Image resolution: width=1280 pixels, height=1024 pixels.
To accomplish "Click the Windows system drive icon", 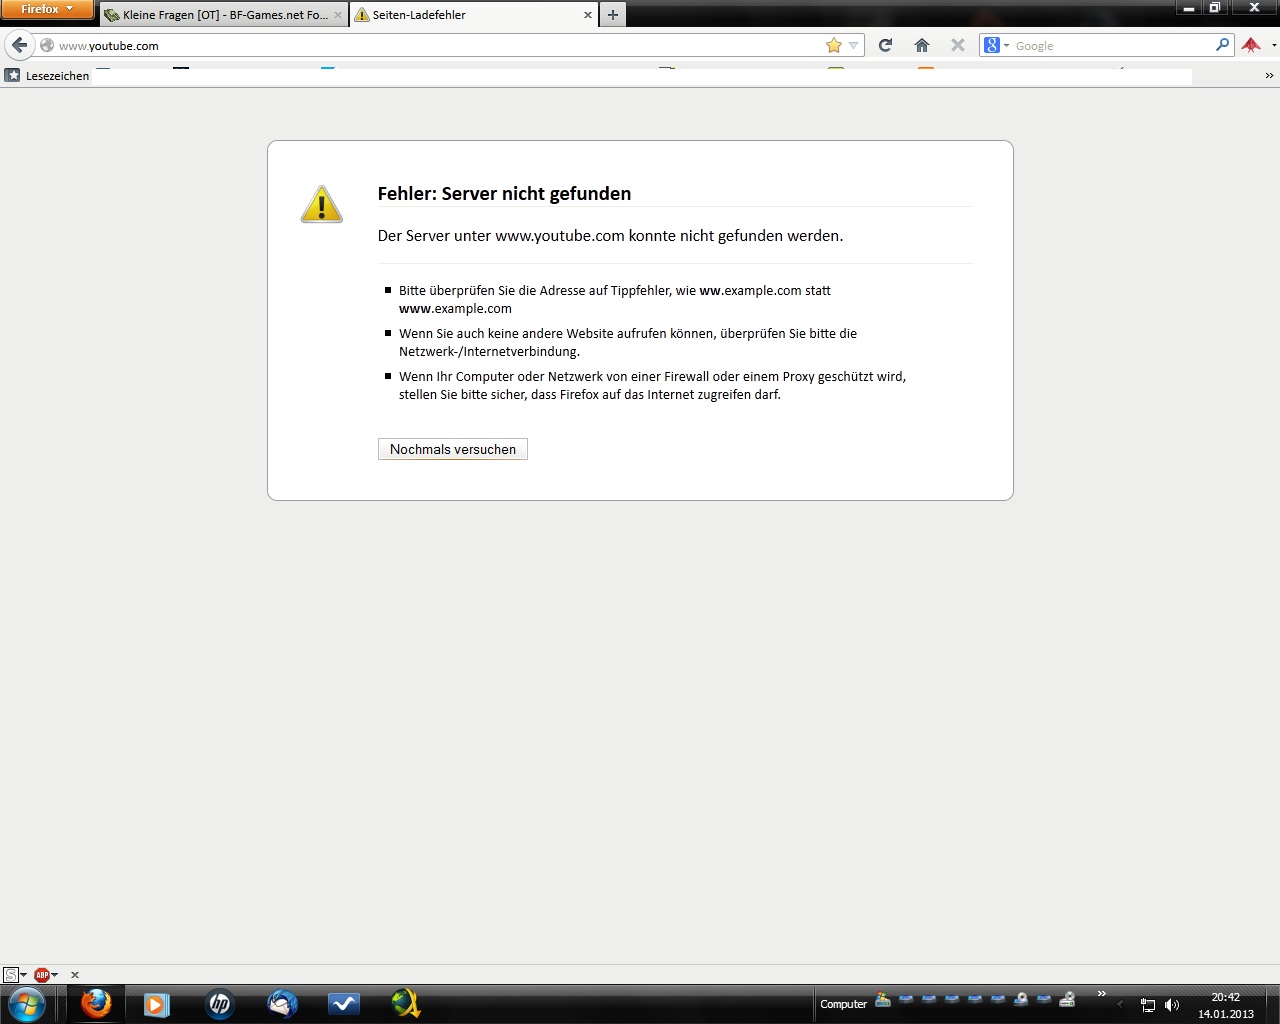I will point(883,999).
